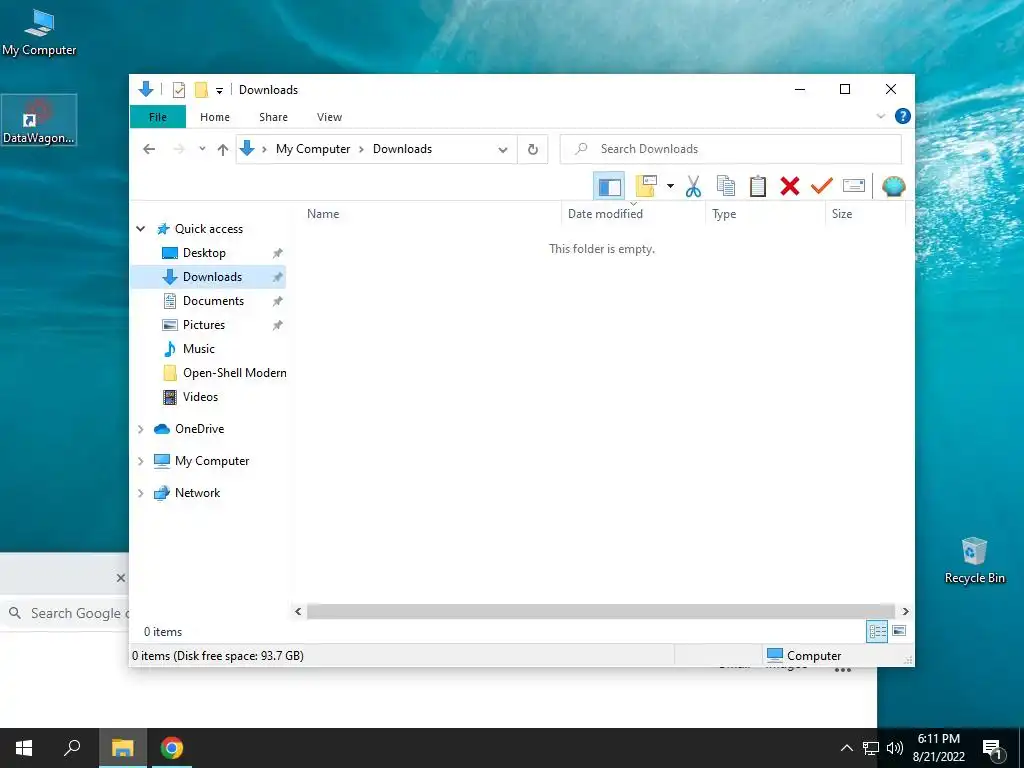
Task: Sort by Size column header
Action: click(x=841, y=214)
